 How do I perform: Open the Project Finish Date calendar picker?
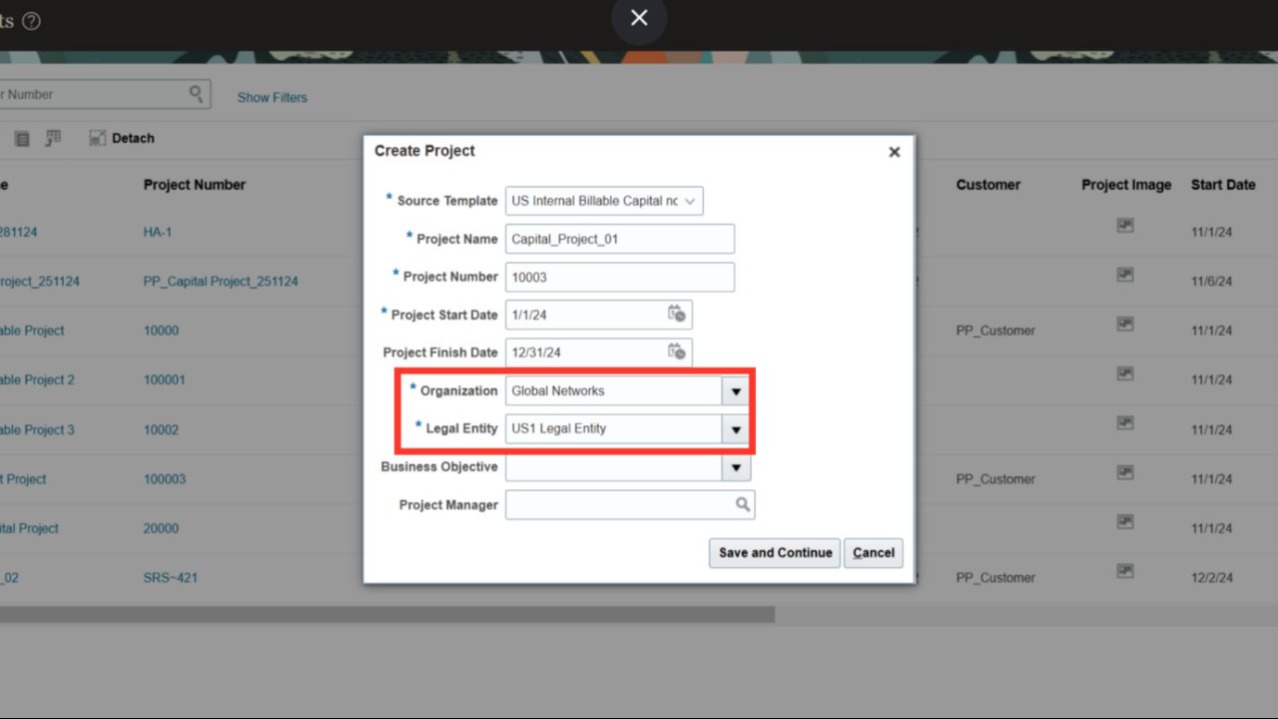pos(677,352)
